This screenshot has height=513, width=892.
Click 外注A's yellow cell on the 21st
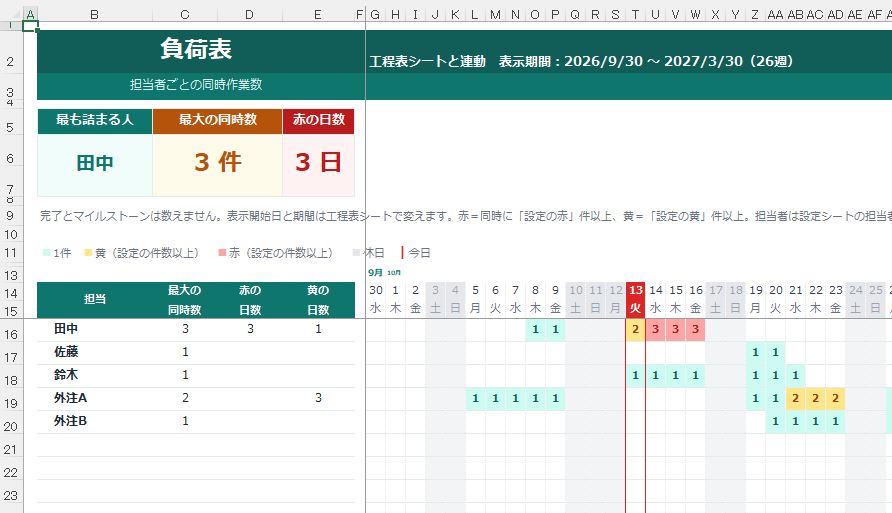tap(795, 398)
